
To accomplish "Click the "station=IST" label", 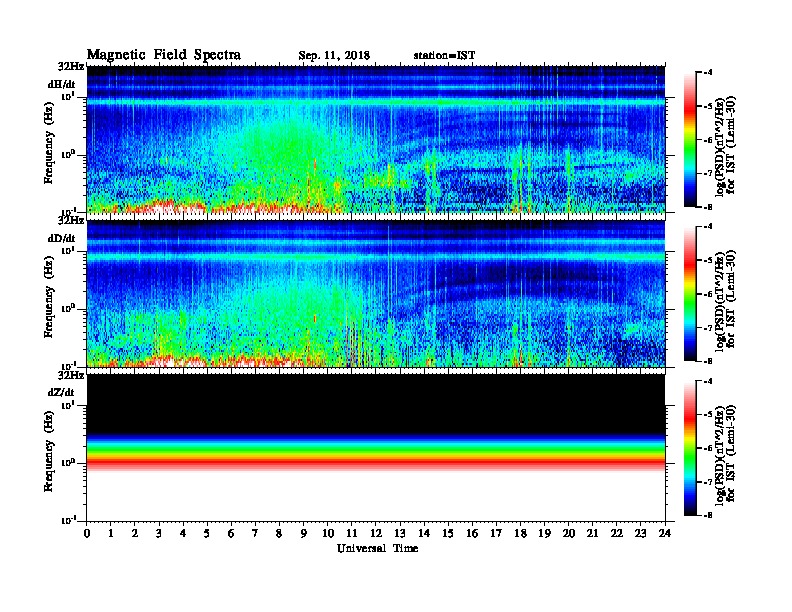I will click(x=444, y=56).
